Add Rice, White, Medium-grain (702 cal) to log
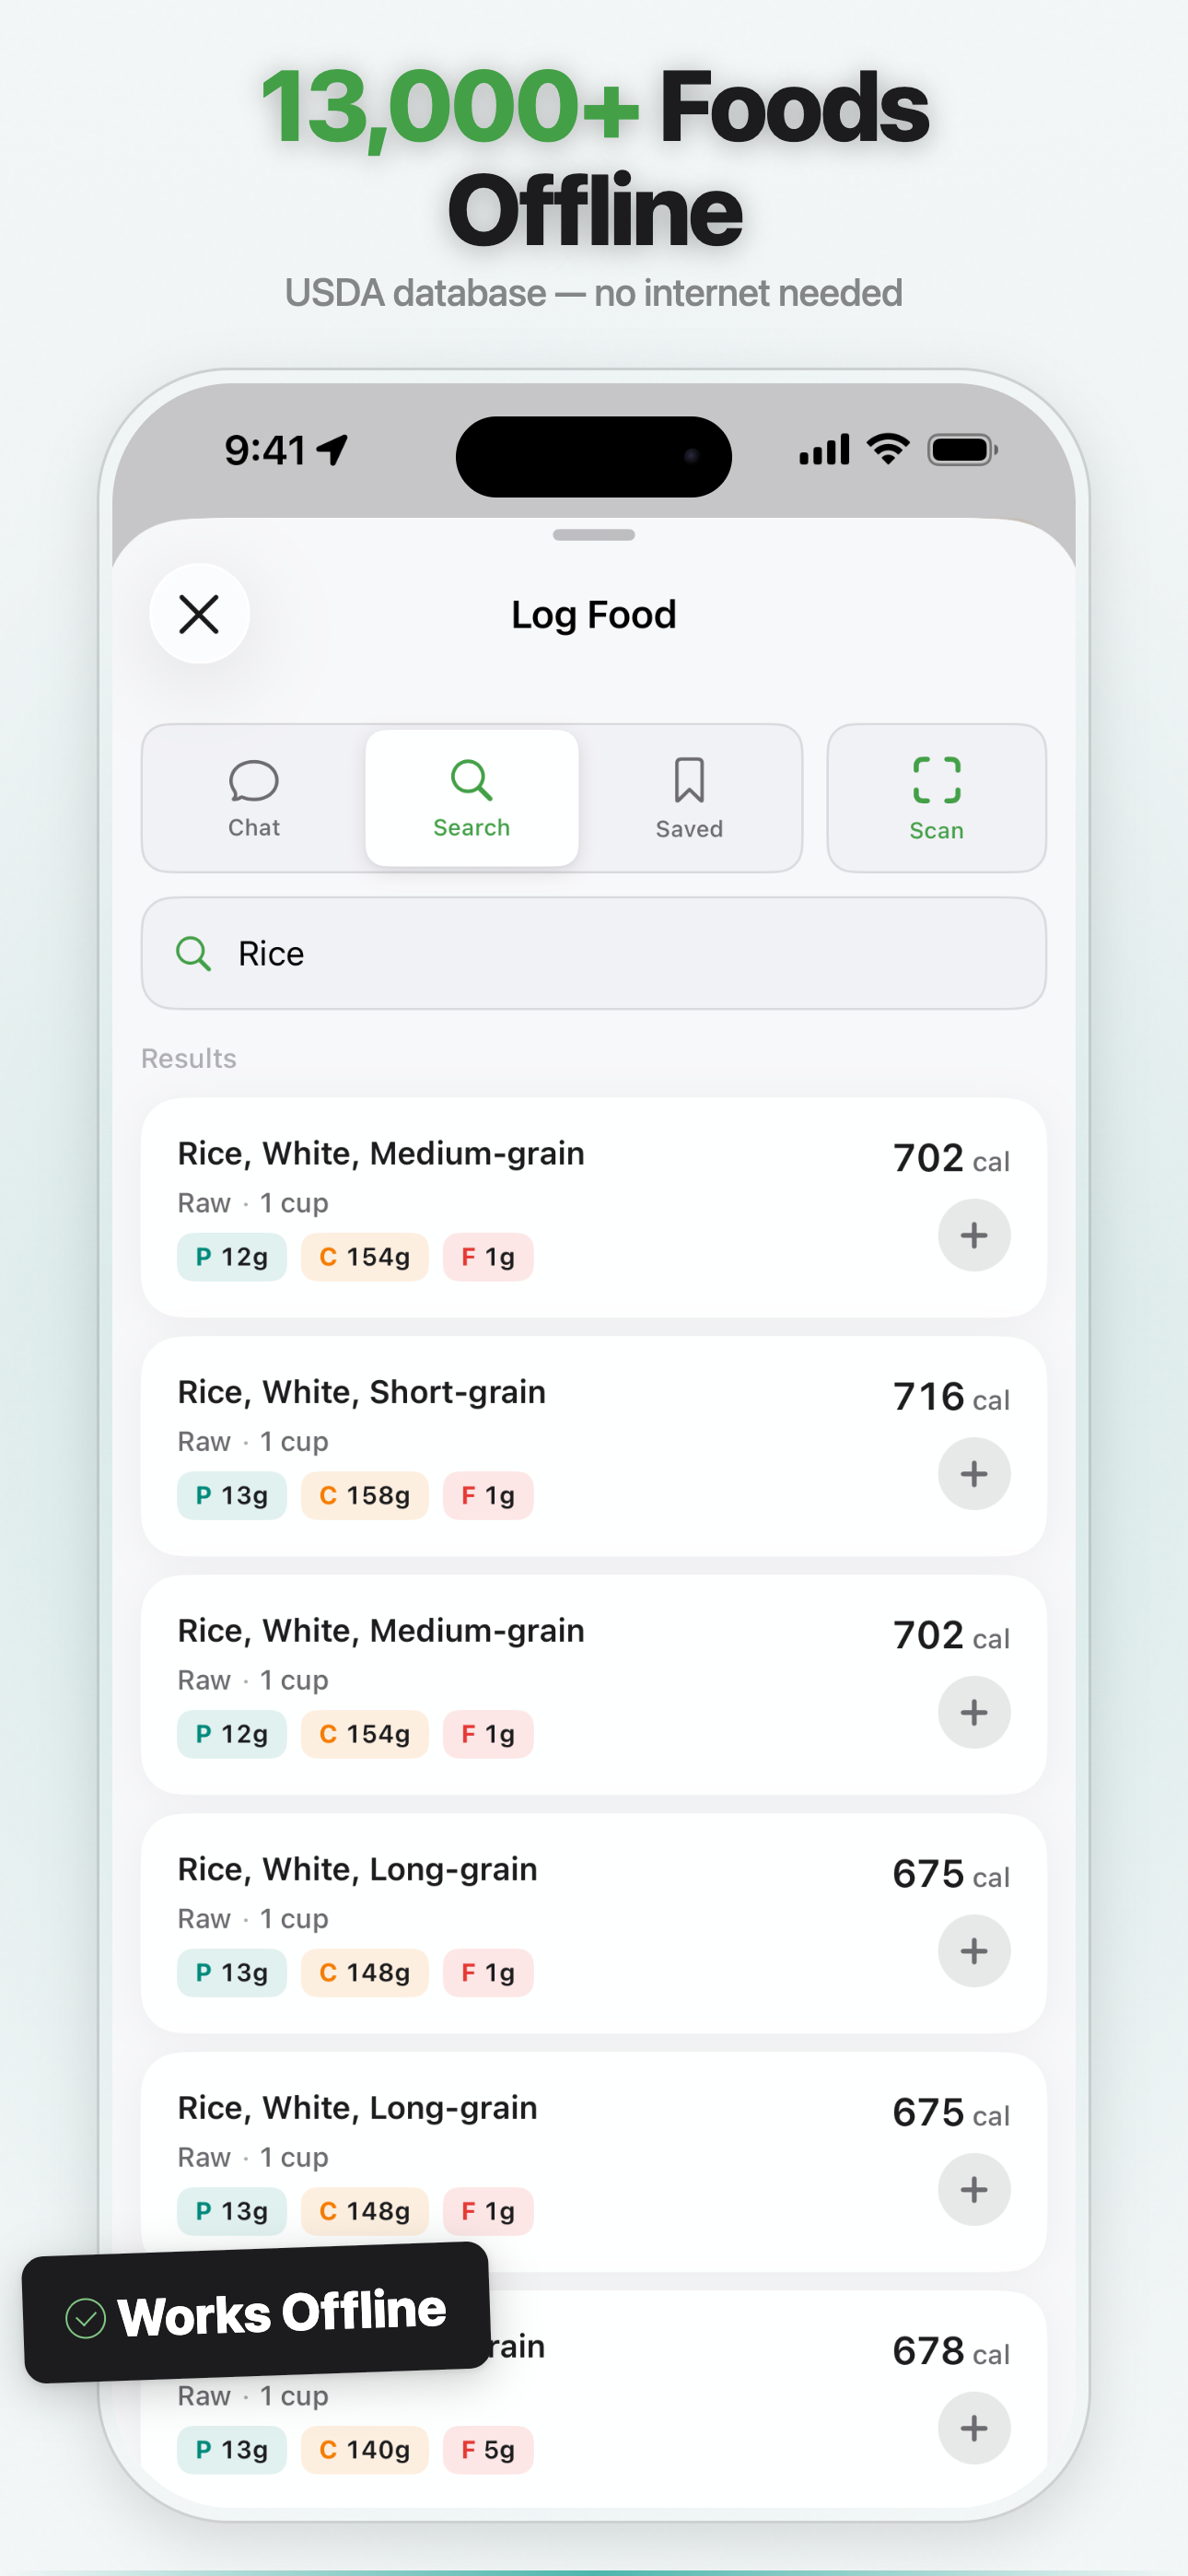This screenshot has height=2576, width=1188. coord(973,1236)
